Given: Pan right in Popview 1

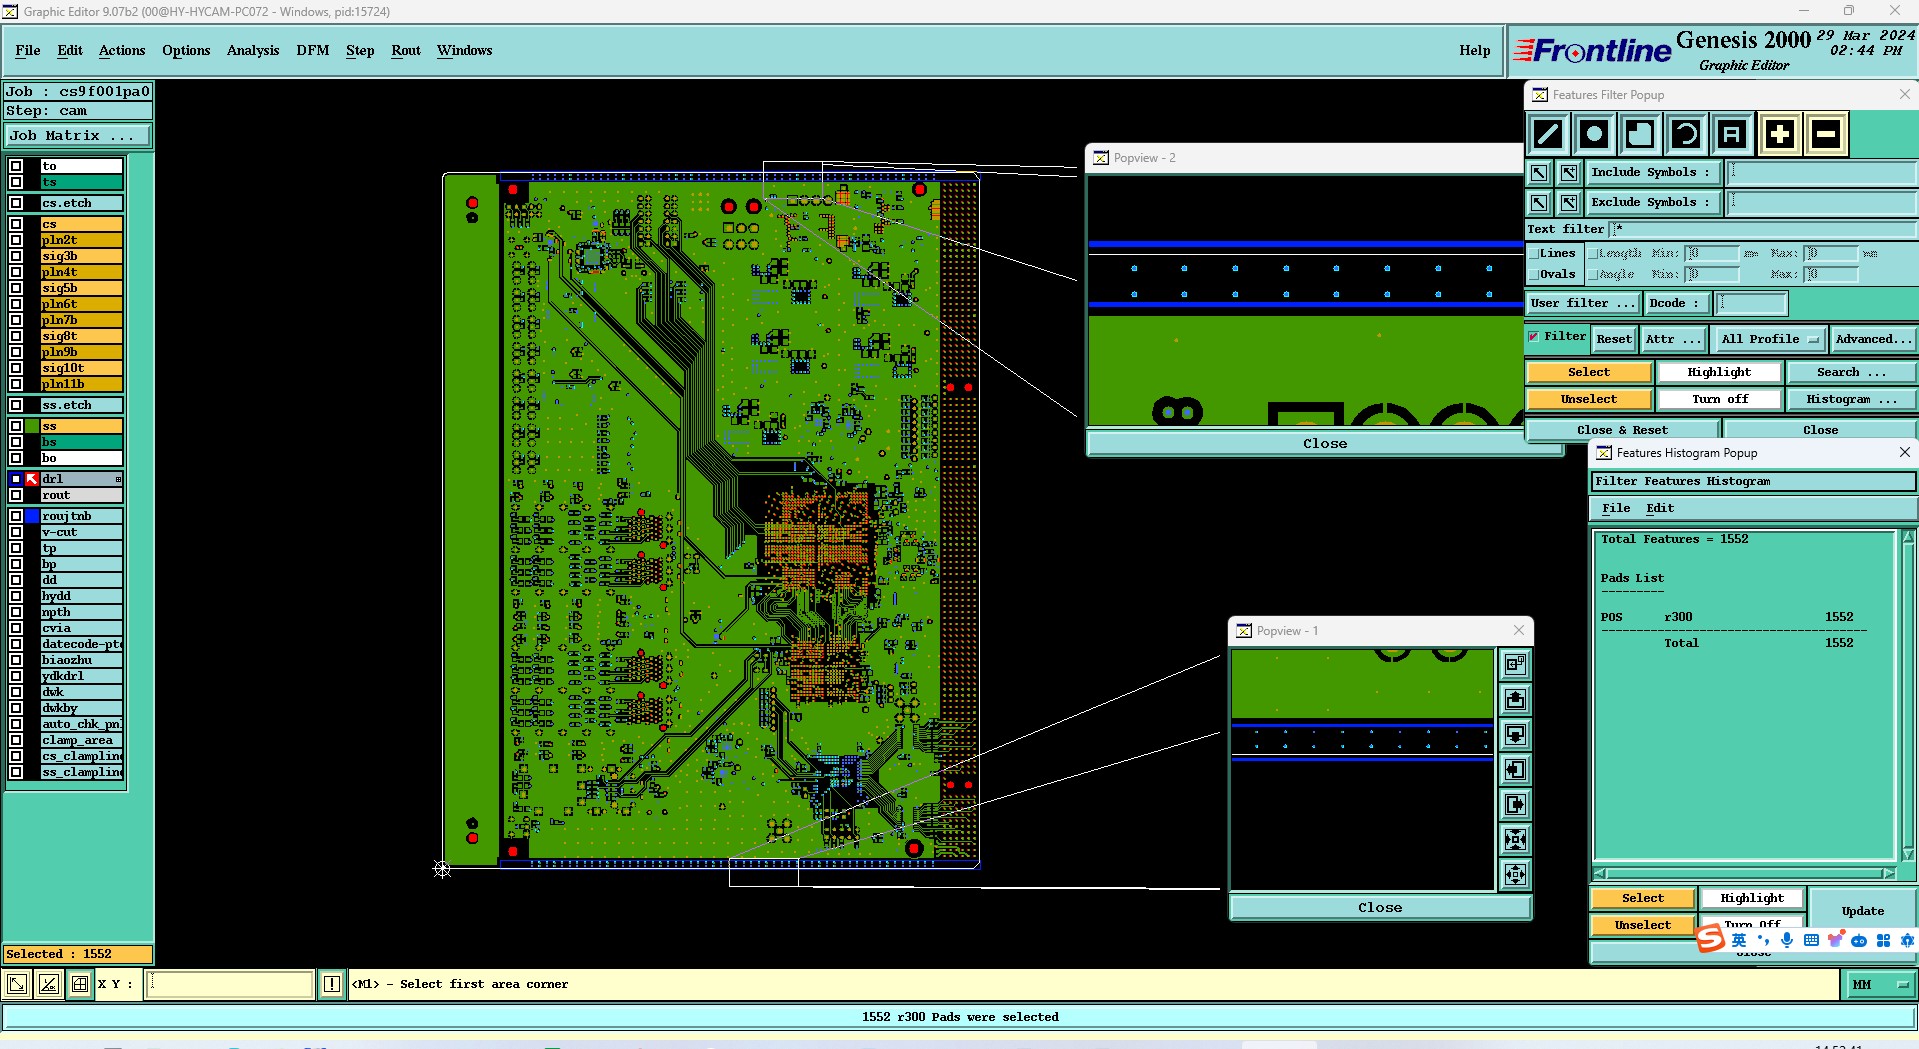Looking at the screenshot, I should tap(1516, 804).
